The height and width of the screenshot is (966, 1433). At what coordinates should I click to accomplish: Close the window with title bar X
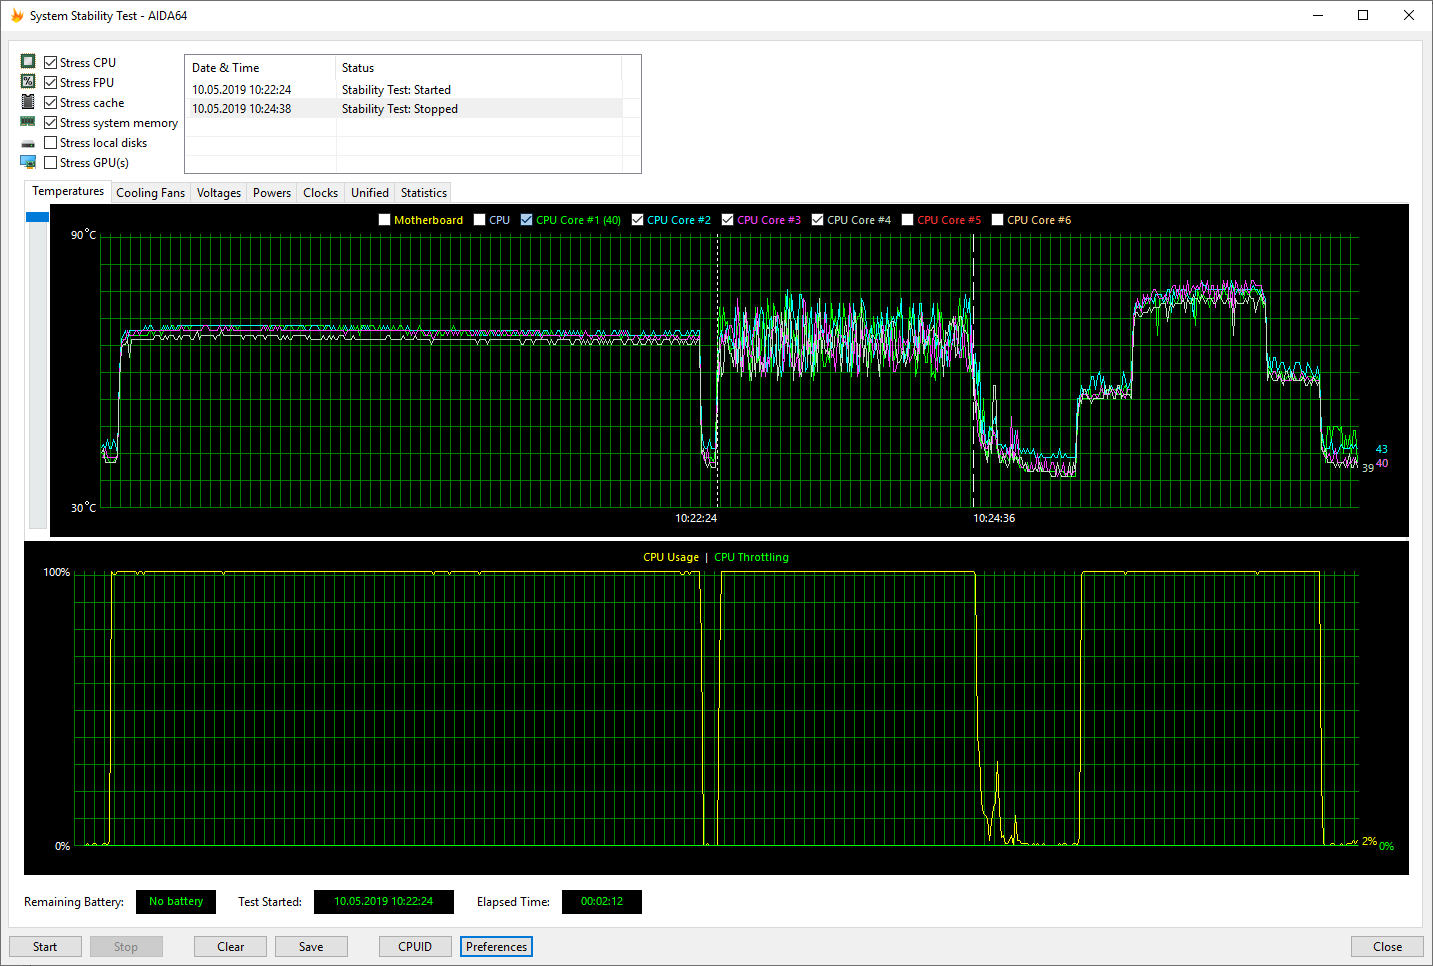(1409, 15)
